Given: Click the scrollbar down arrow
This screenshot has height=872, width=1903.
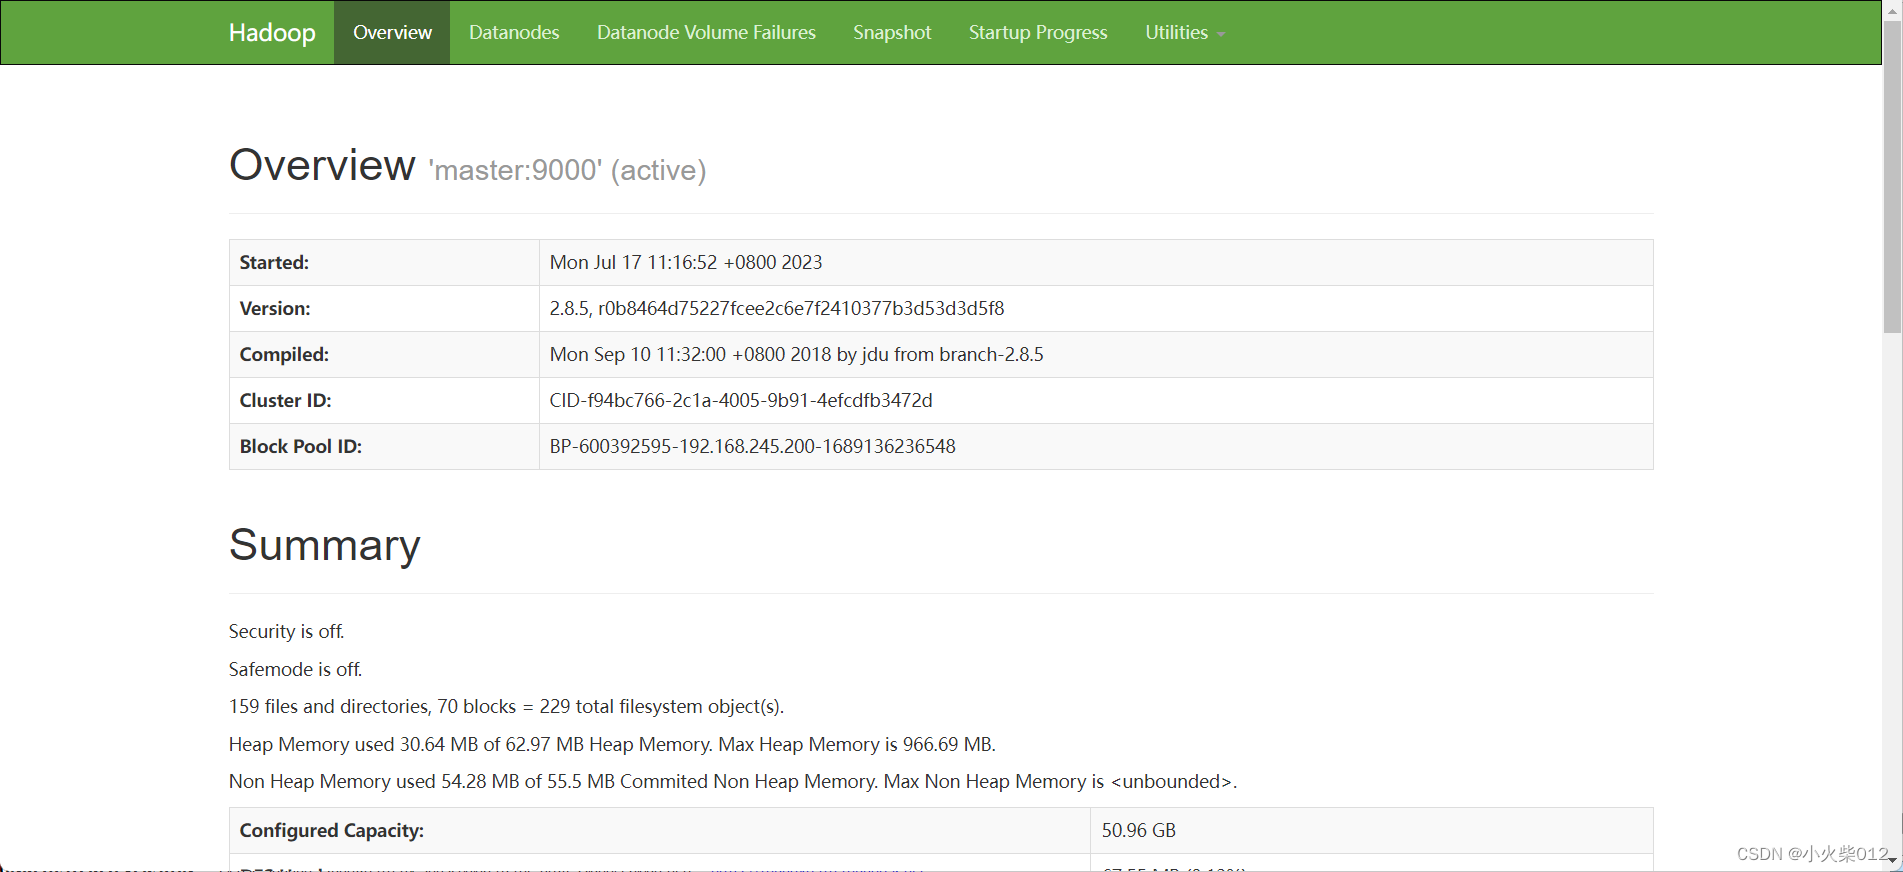Looking at the screenshot, I should (x=1892, y=861).
